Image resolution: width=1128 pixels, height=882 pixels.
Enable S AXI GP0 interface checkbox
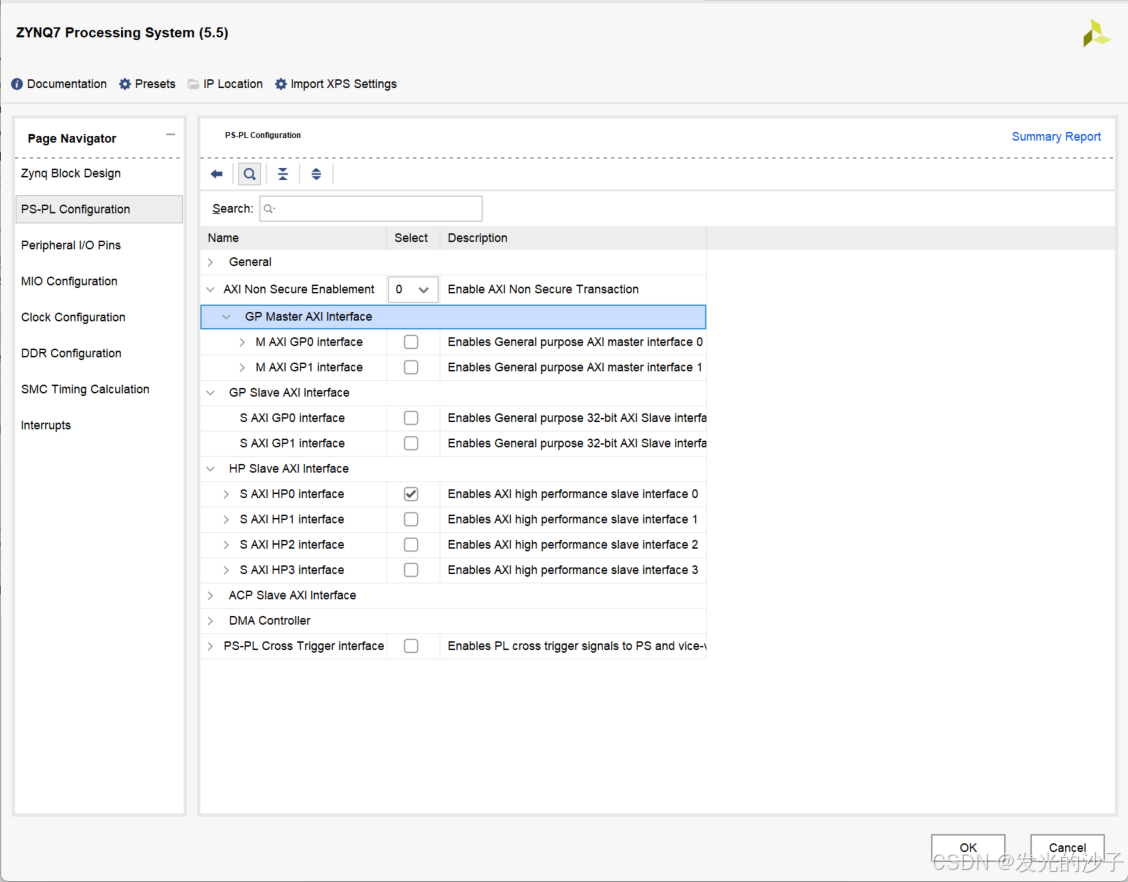point(411,418)
